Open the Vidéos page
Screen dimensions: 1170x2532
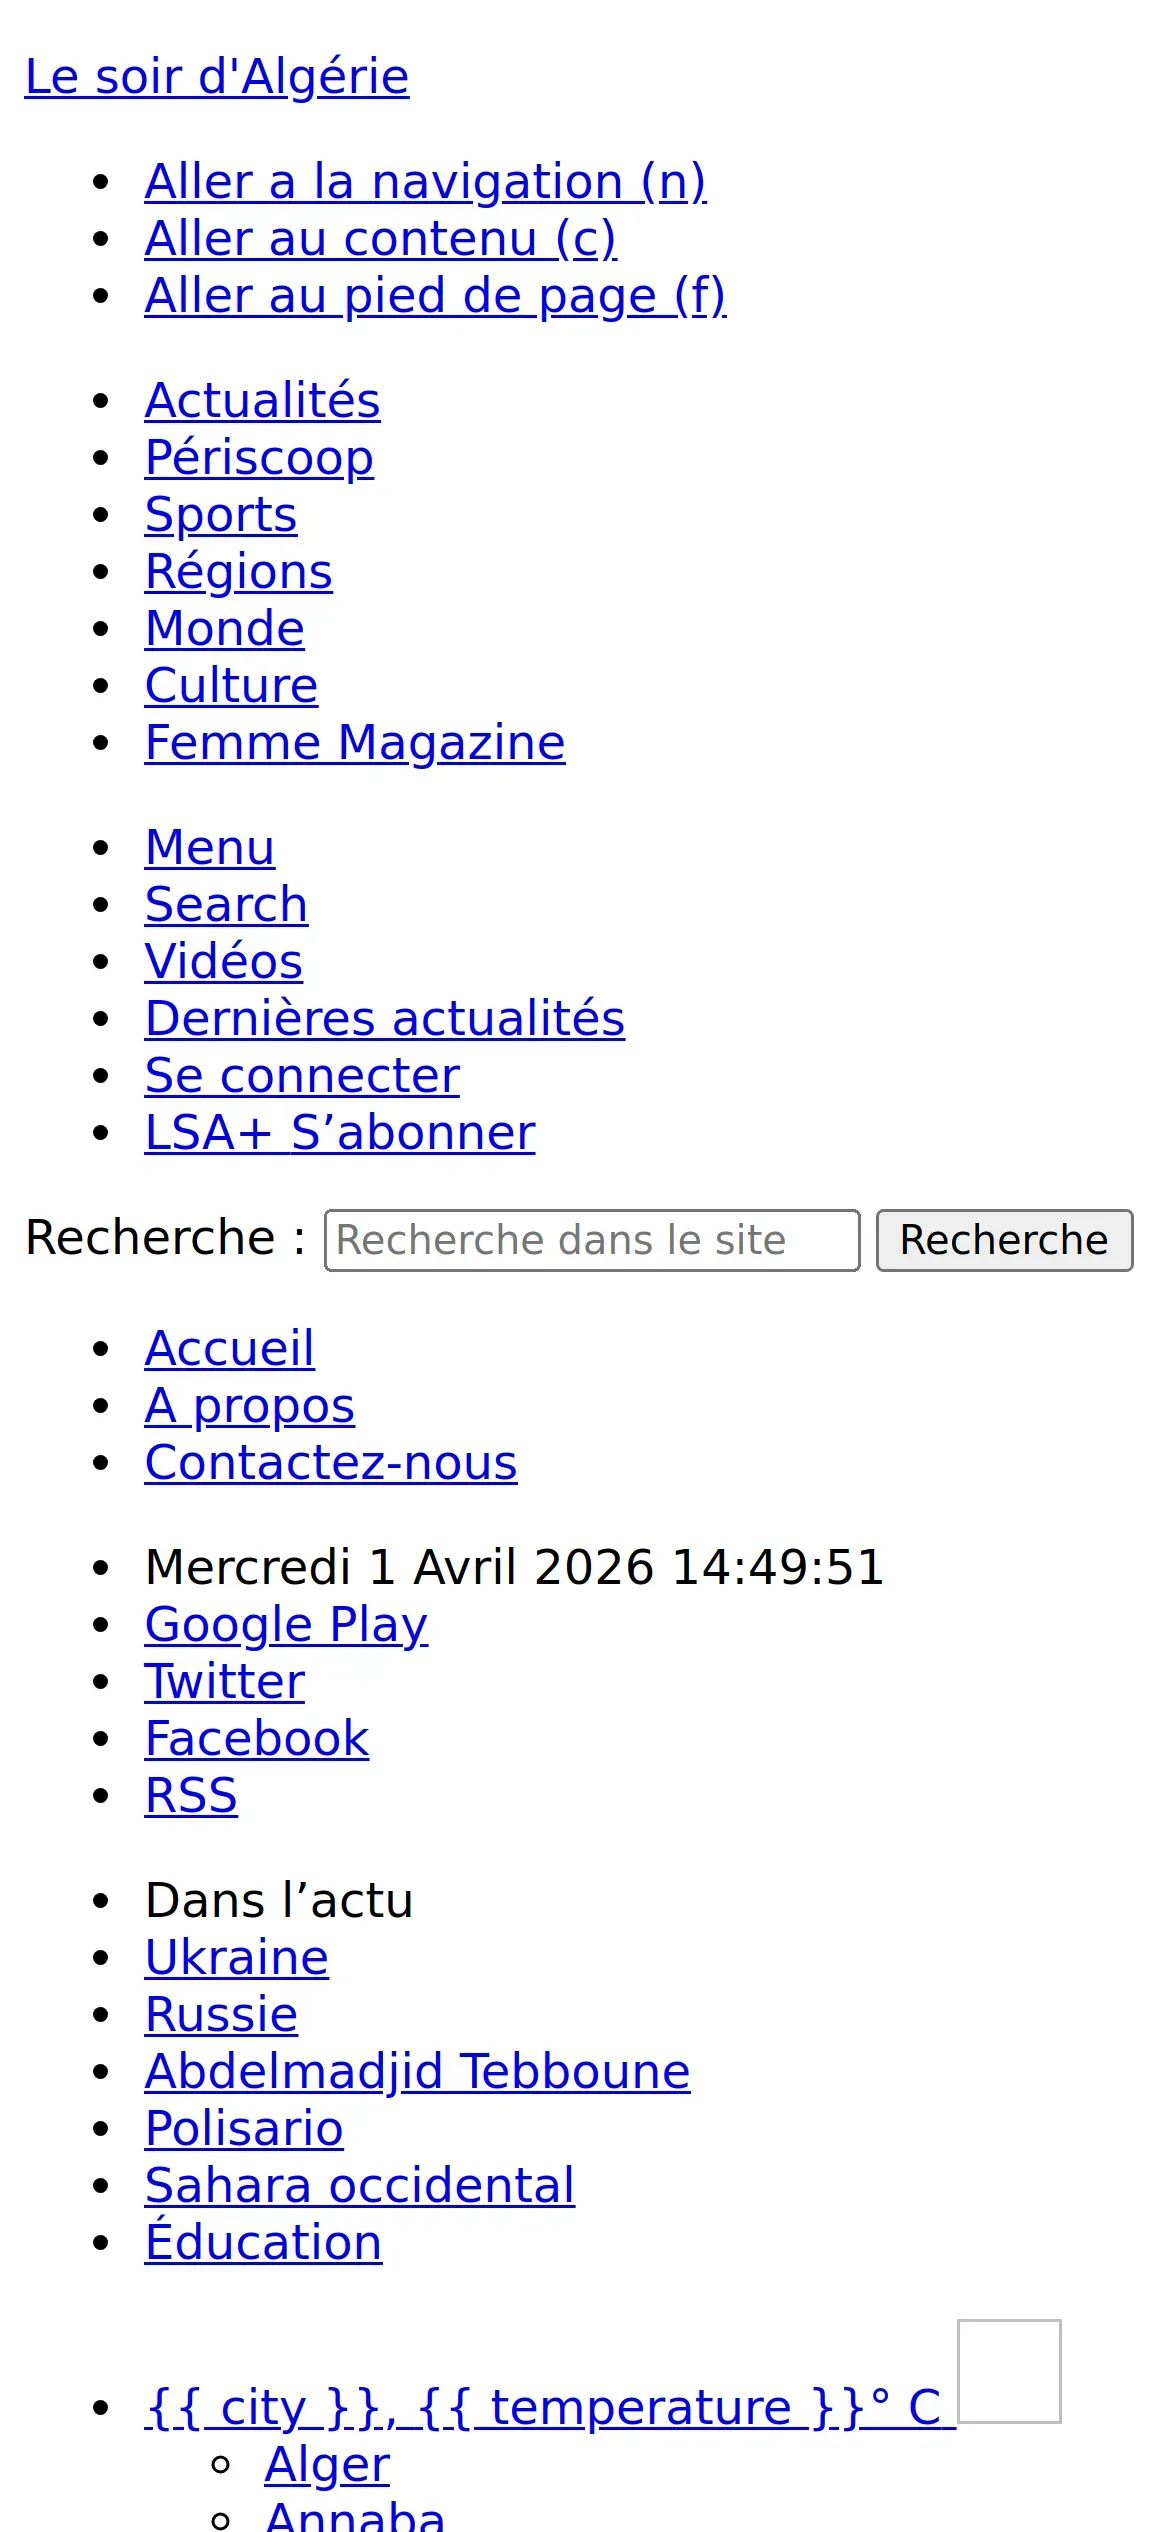pyautogui.click(x=224, y=961)
